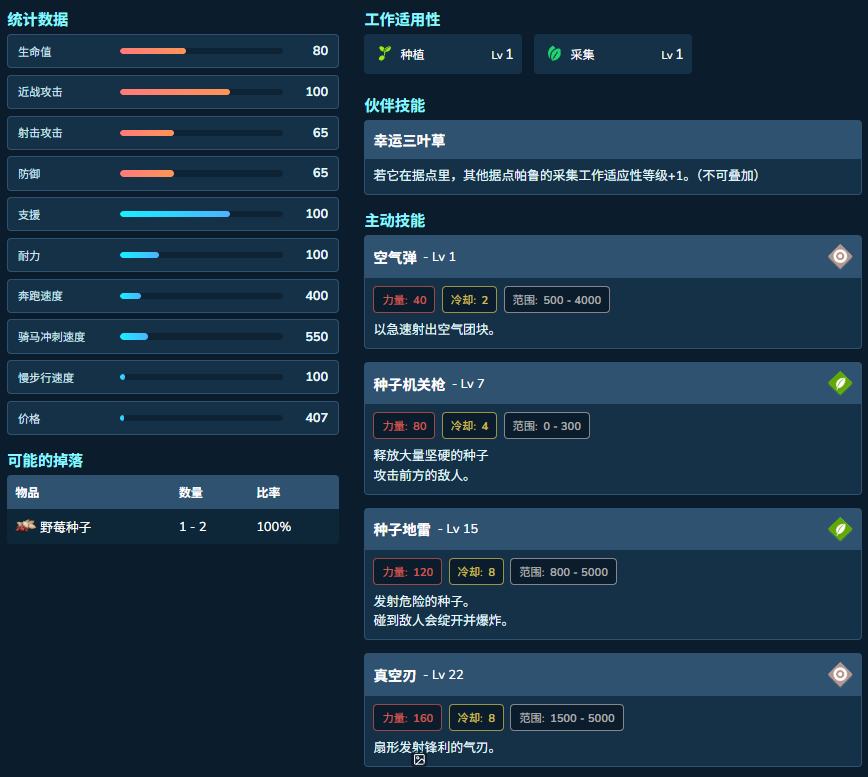Image resolution: width=868 pixels, height=777 pixels.
Task: Click the grass element icon on 种子地雷
Action: pyautogui.click(x=840, y=529)
